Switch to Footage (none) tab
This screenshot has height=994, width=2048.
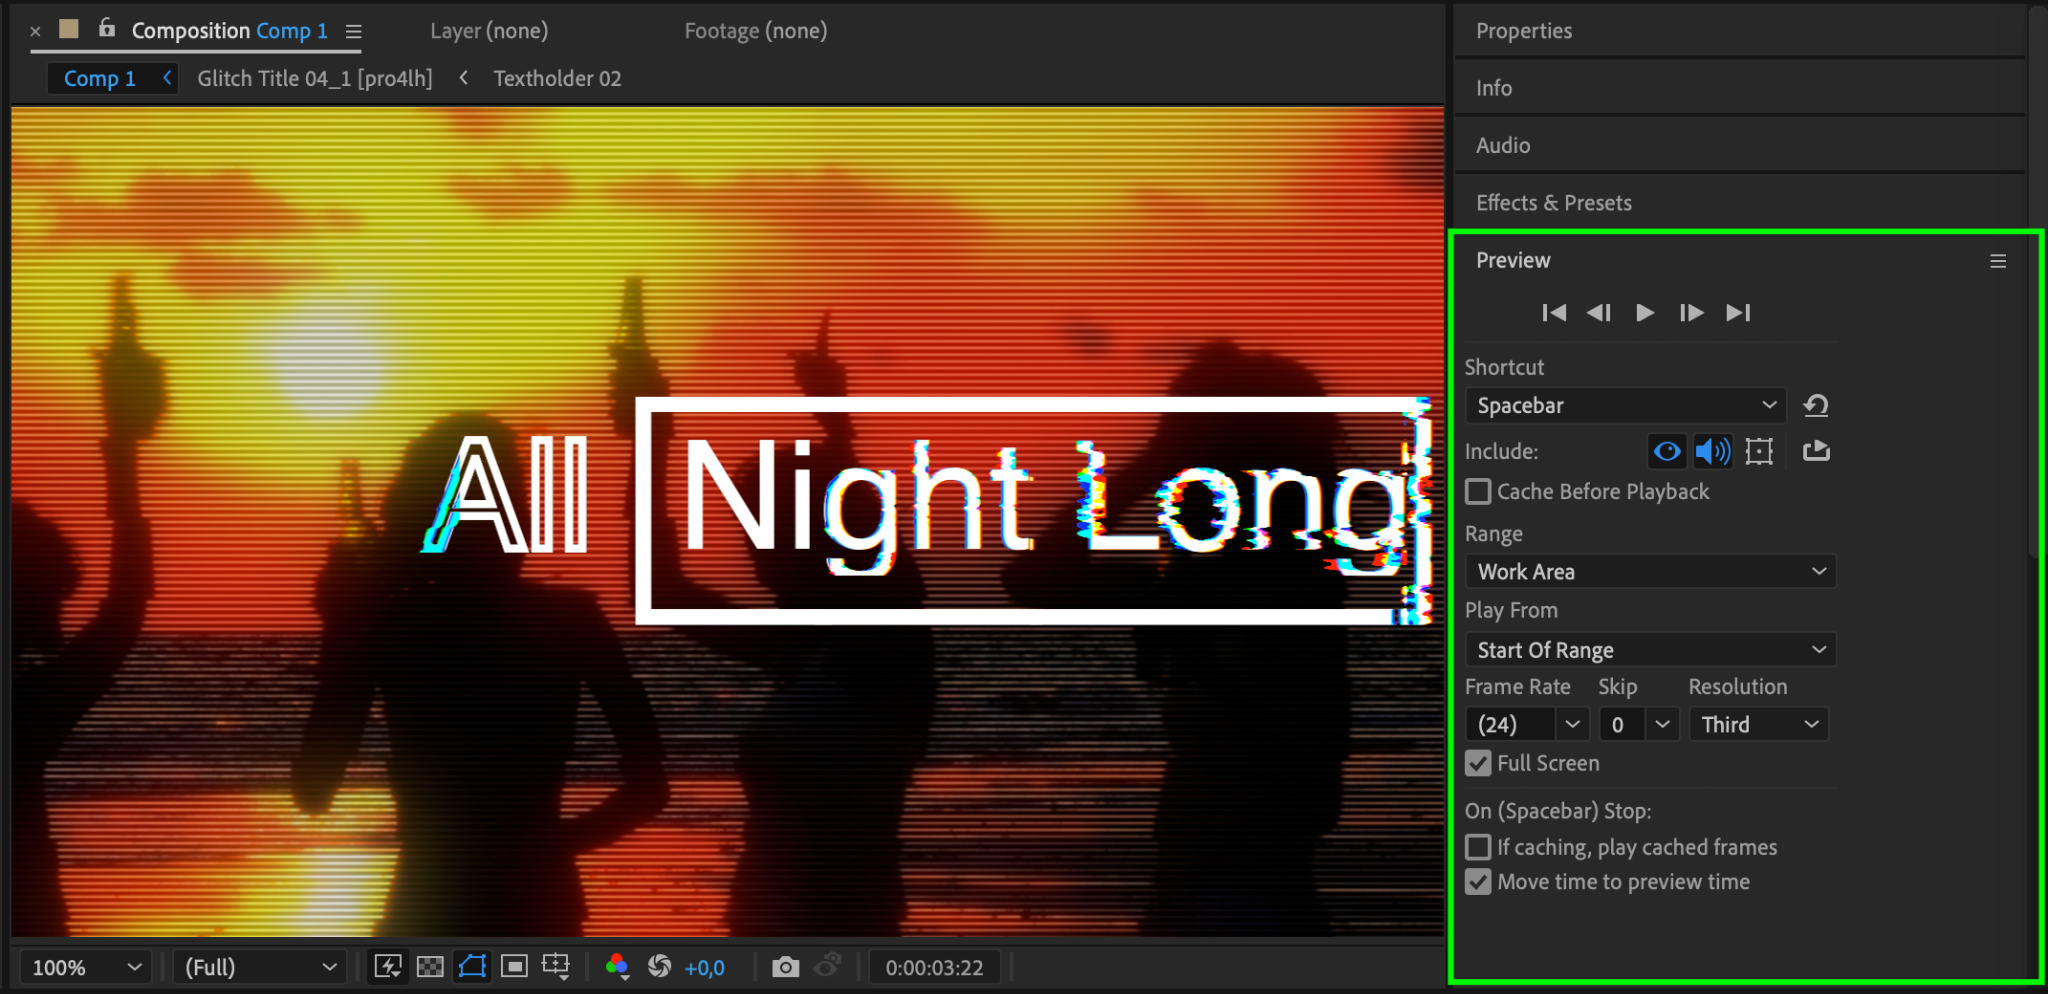(756, 31)
